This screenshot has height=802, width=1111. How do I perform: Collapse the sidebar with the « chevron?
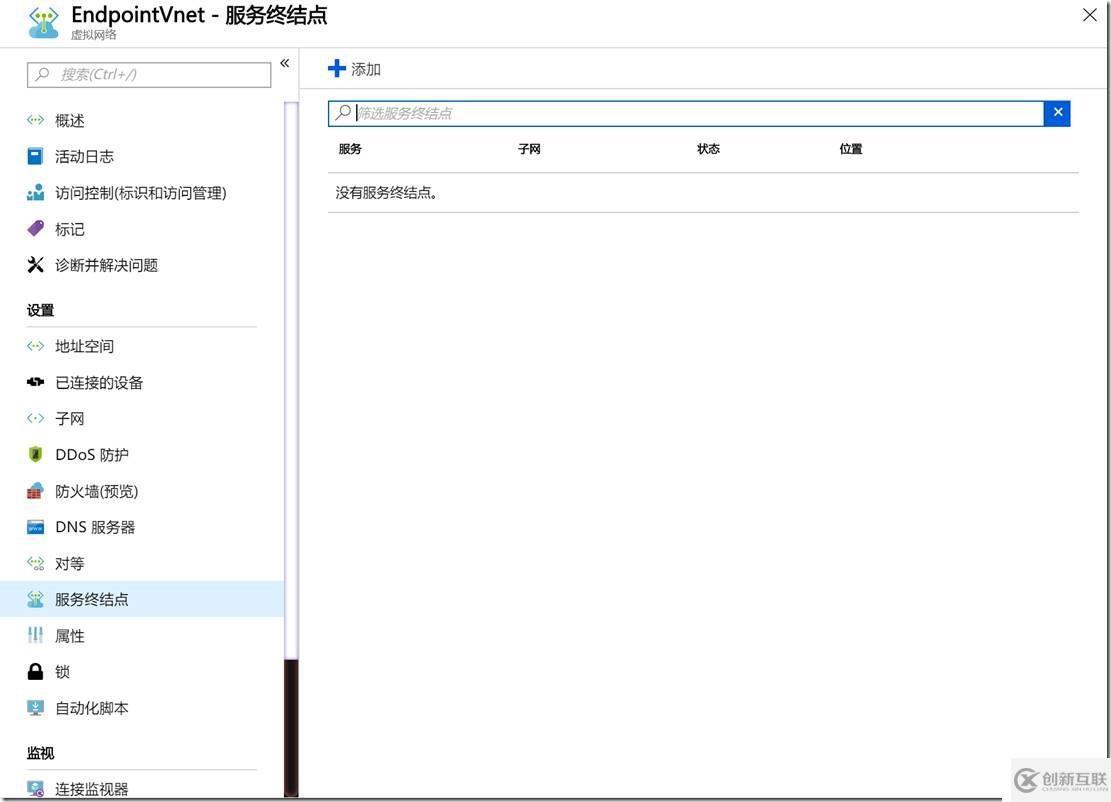click(x=284, y=61)
